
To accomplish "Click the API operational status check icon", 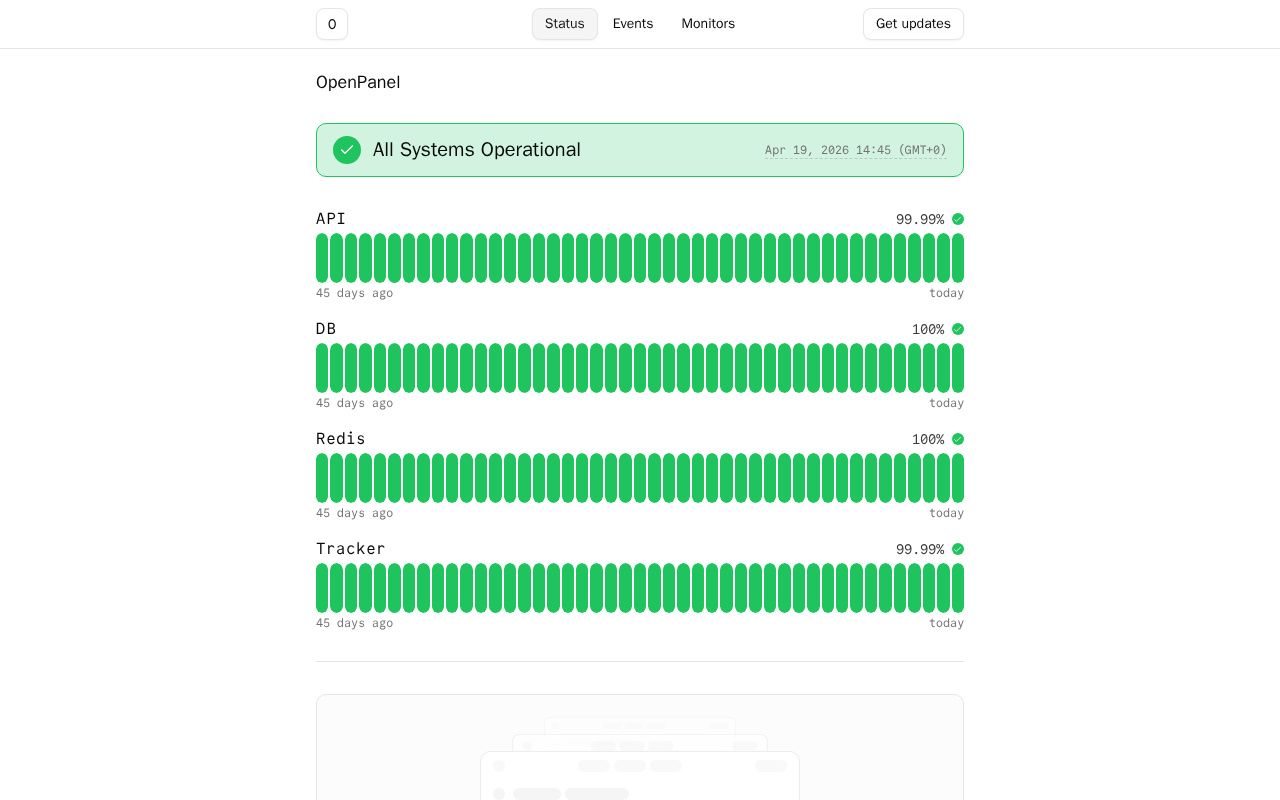I will tap(958, 219).
